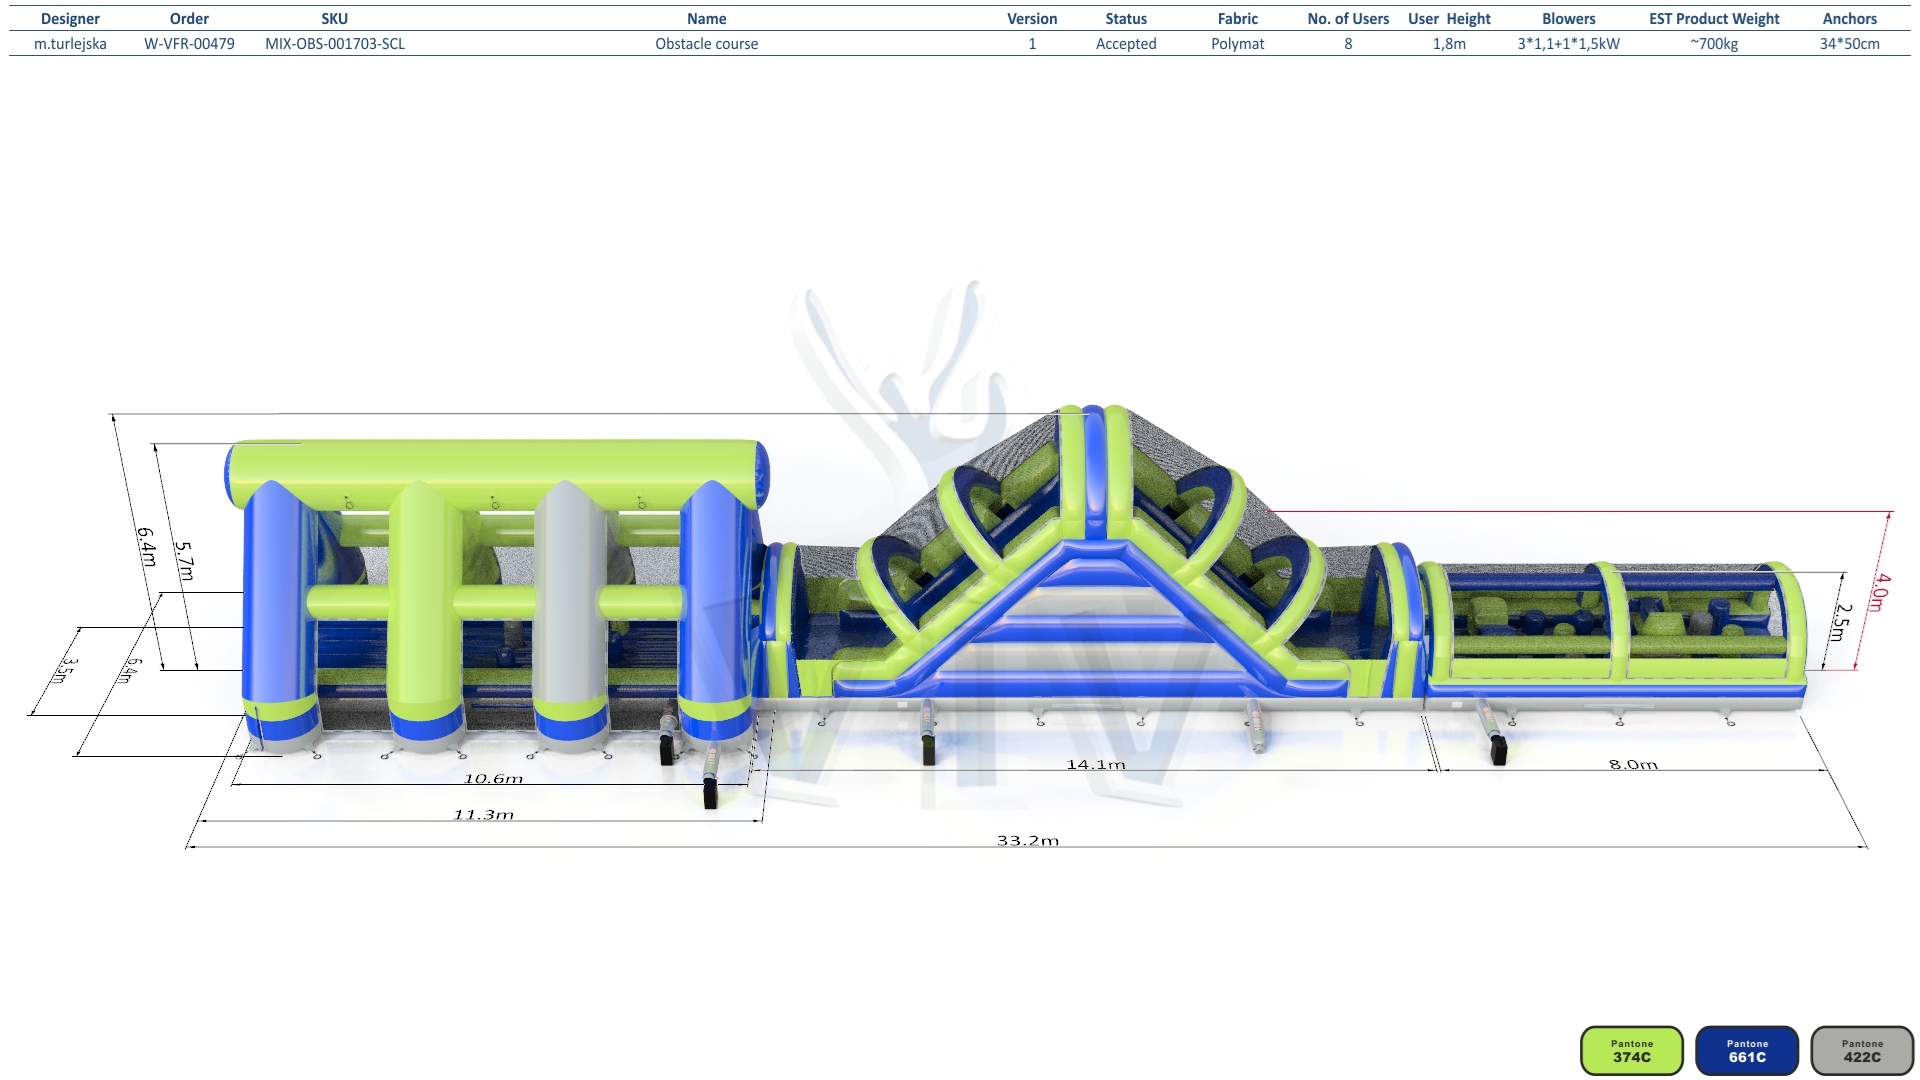This screenshot has width=1920, height=1080.
Task: Click blowers value 3*1,1+1*1,5kW
Action: (x=1569, y=44)
